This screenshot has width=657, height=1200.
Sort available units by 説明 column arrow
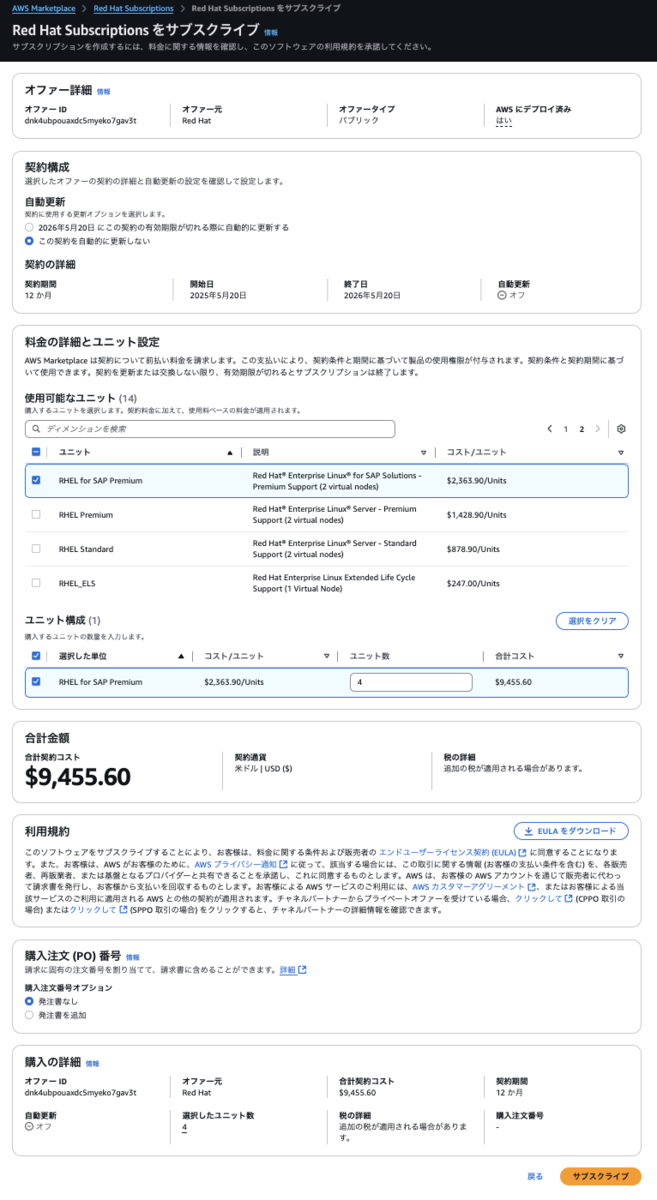[424, 452]
